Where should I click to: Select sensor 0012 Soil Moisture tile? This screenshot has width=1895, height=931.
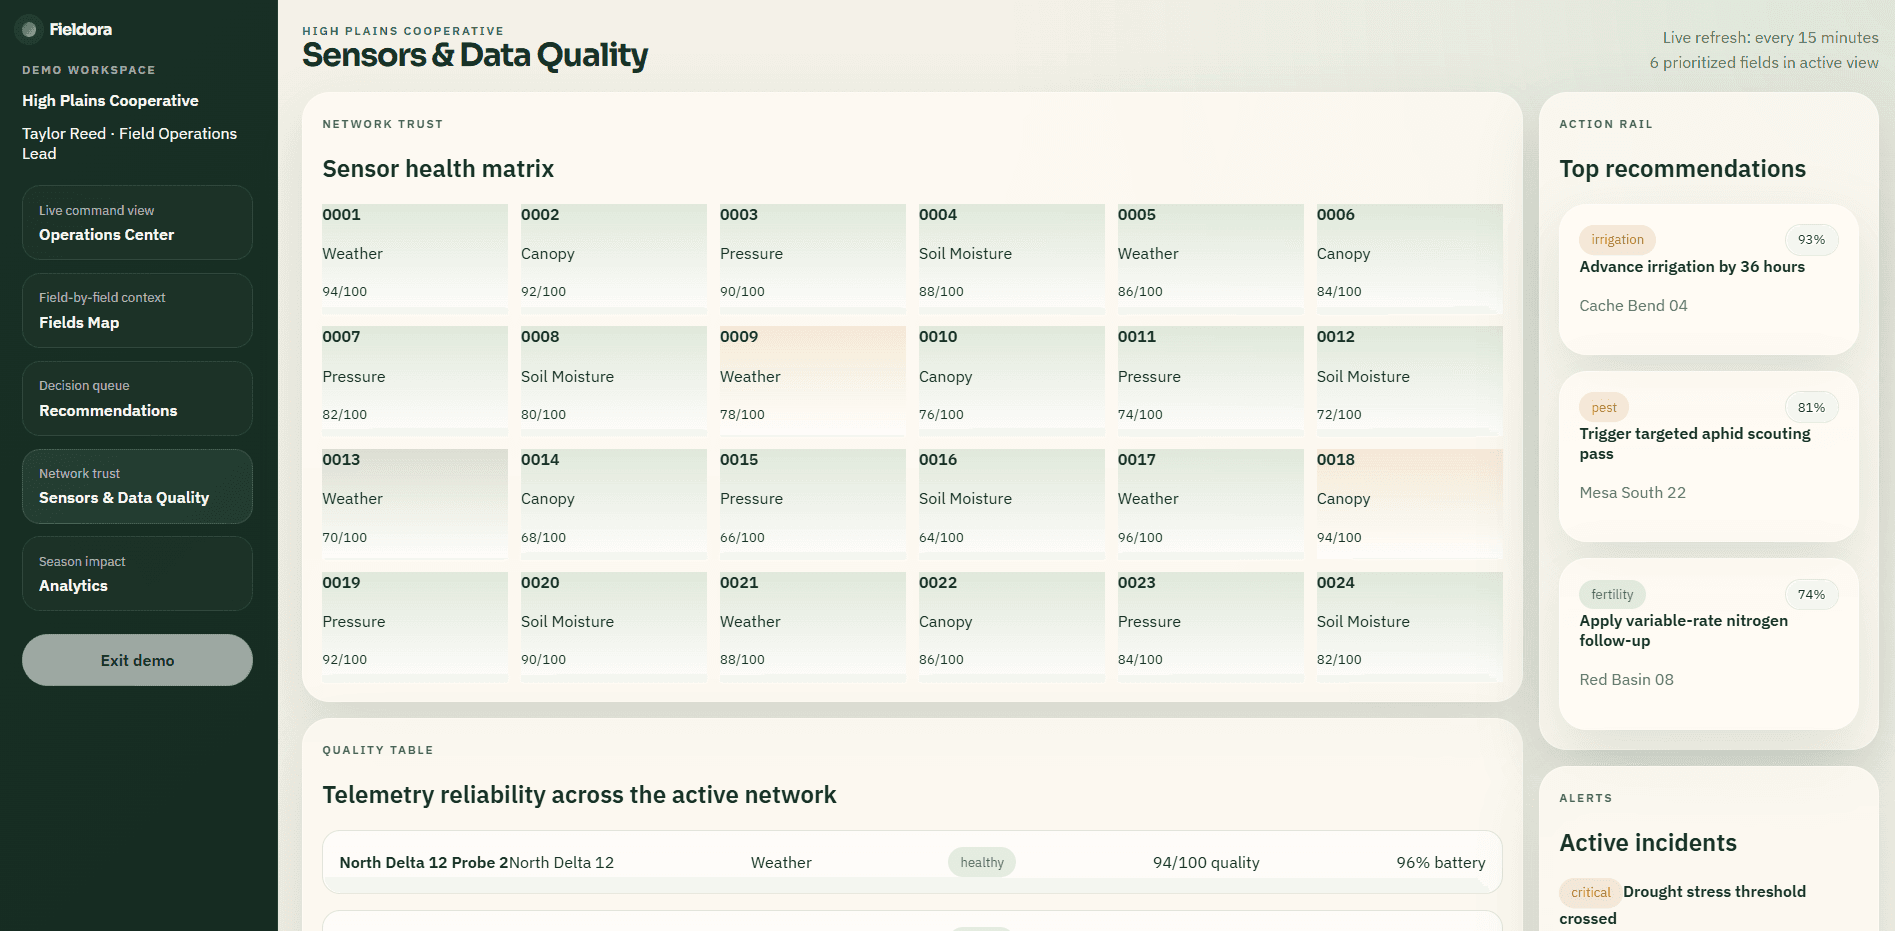point(1410,381)
